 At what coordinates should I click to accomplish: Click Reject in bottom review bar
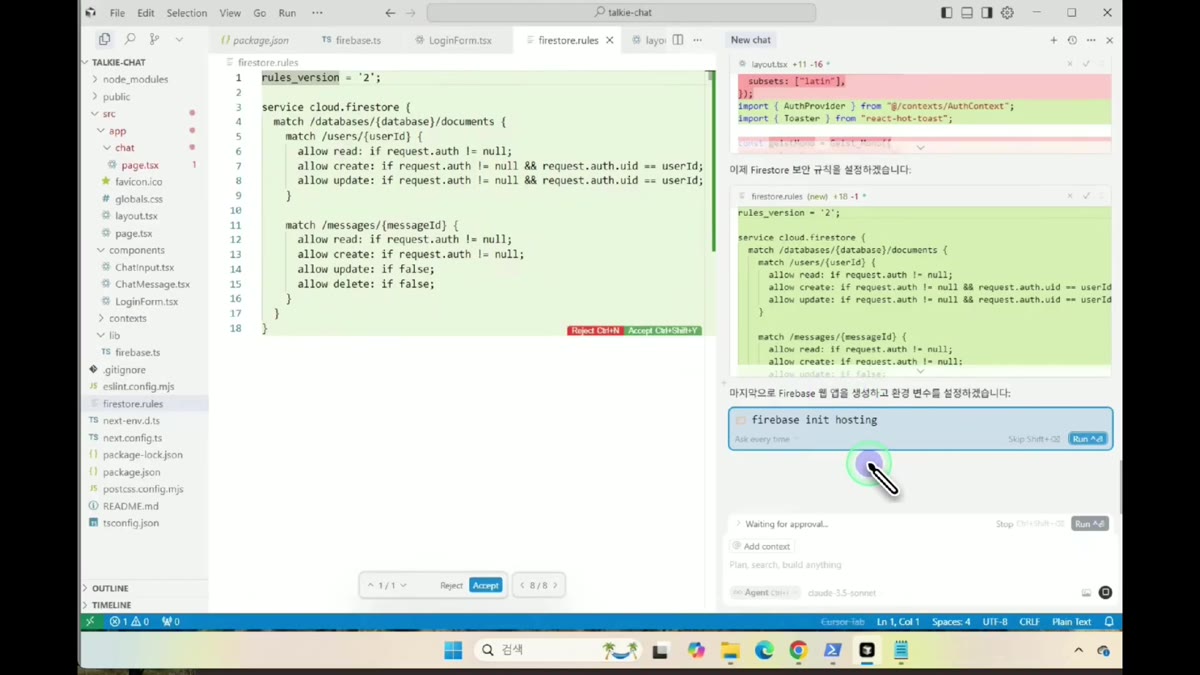451,585
